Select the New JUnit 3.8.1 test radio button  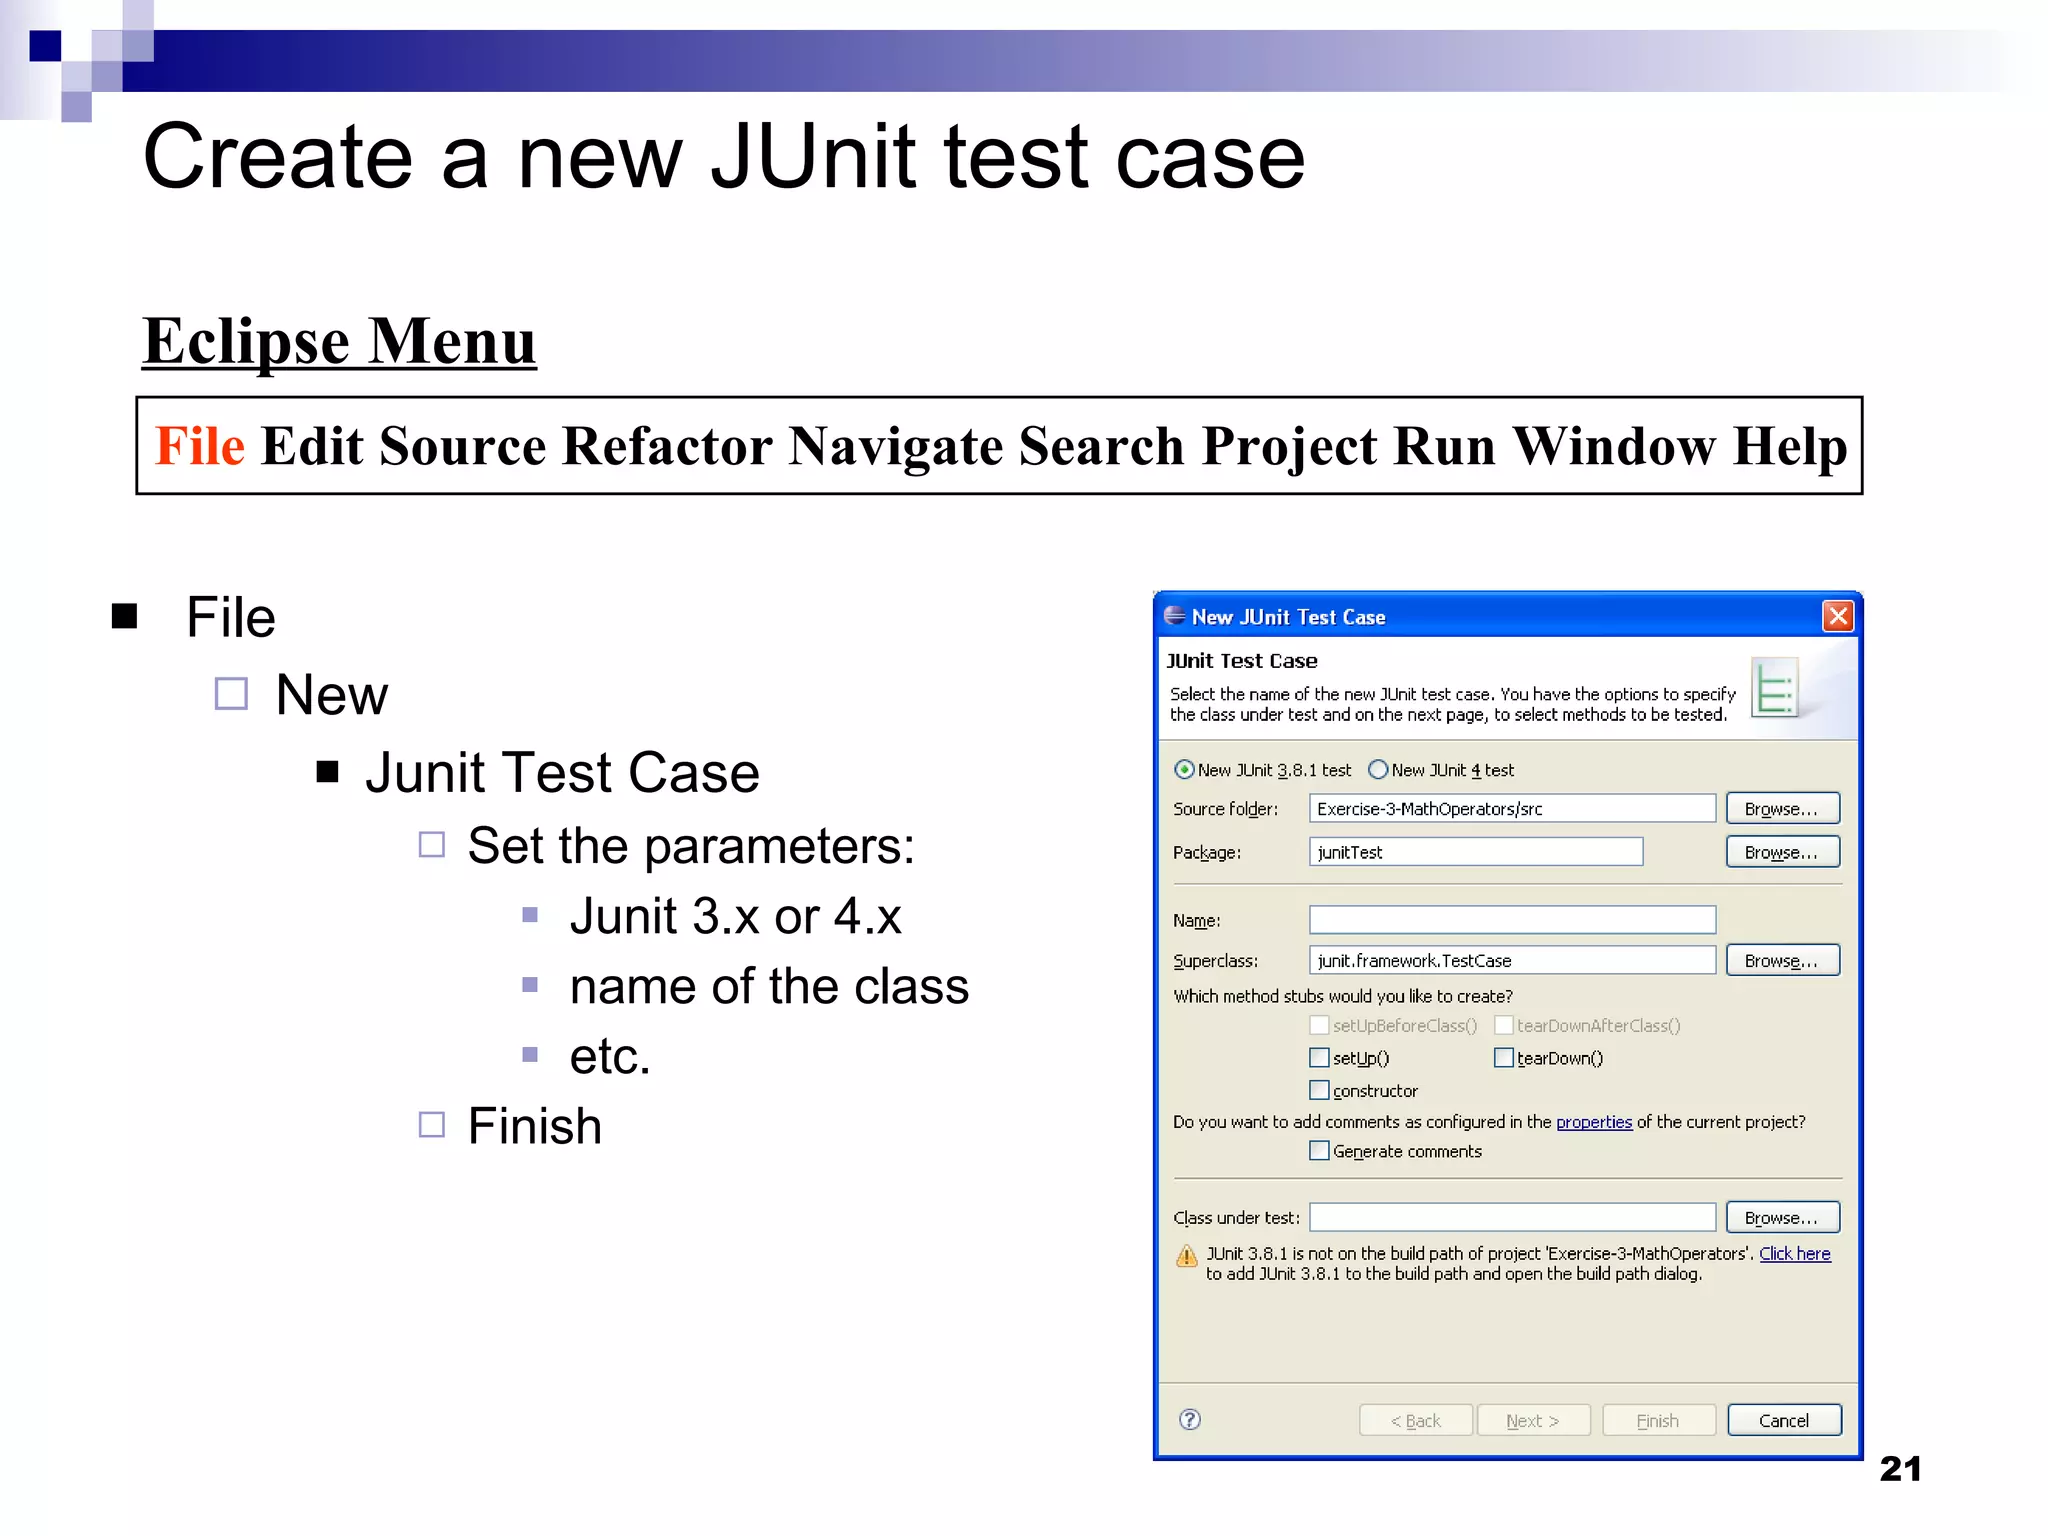click(x=1184, y=769)
